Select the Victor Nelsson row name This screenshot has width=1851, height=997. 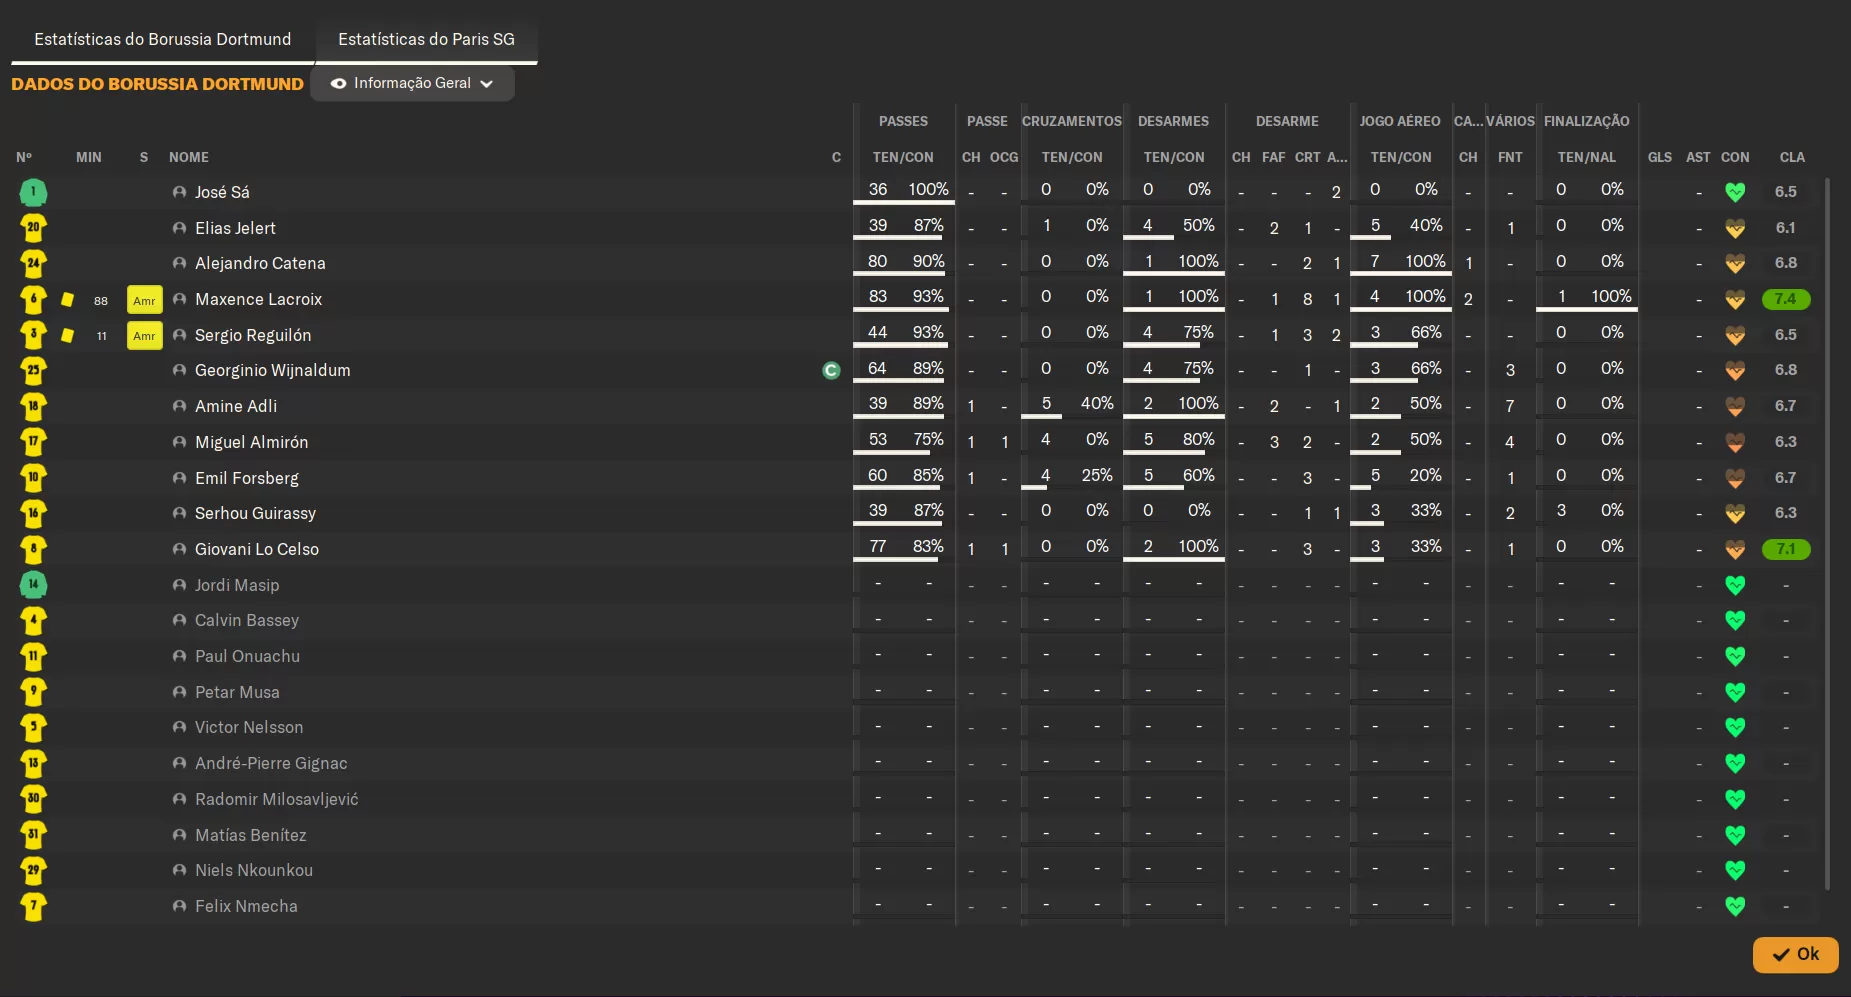point(249,727)
